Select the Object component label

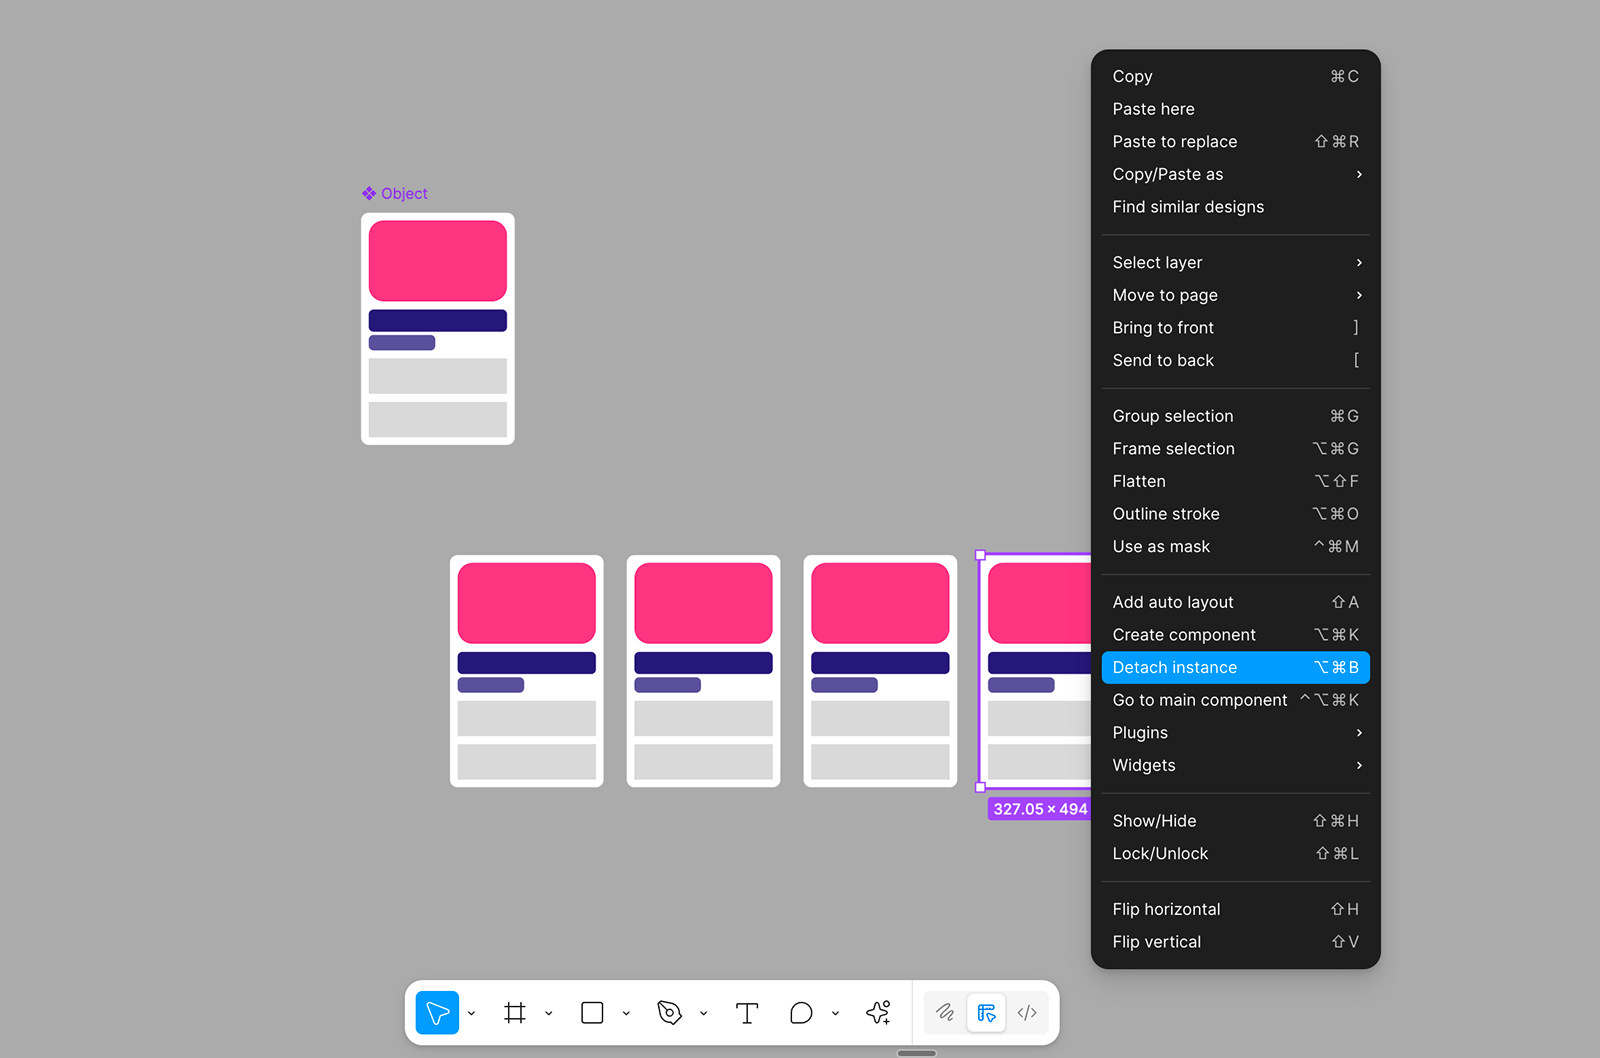coord(395,194)
